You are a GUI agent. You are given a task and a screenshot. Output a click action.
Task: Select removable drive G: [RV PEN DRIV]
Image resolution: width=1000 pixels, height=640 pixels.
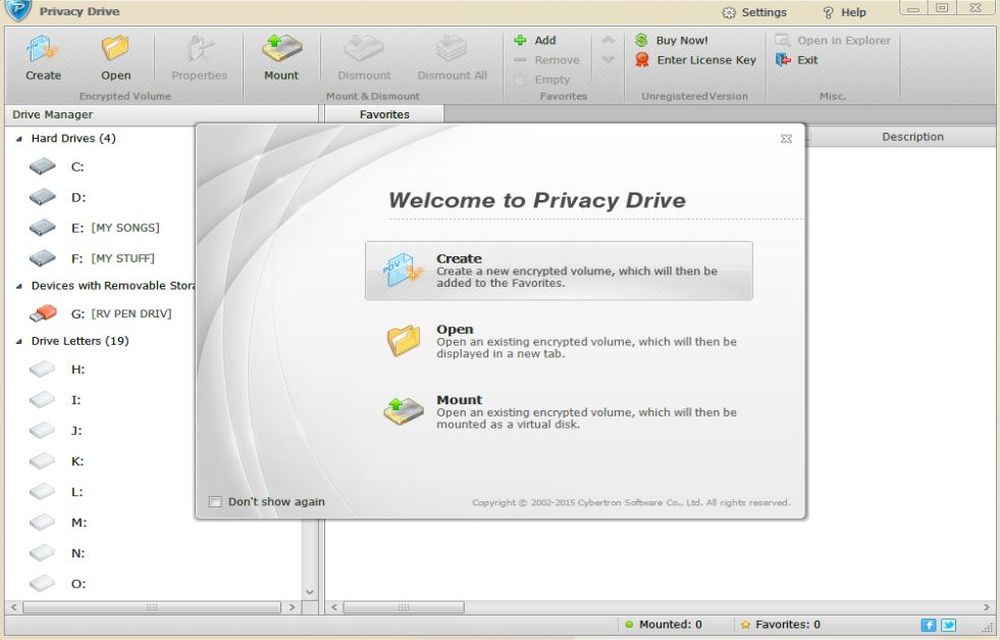(100, 314)
